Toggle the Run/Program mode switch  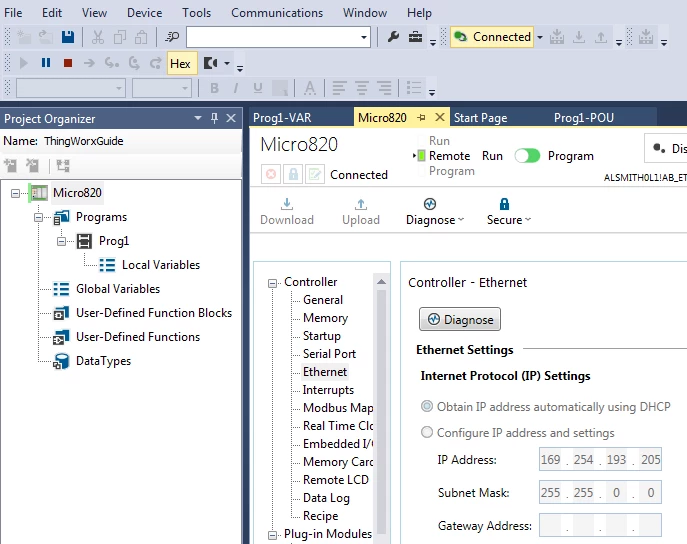527,156
